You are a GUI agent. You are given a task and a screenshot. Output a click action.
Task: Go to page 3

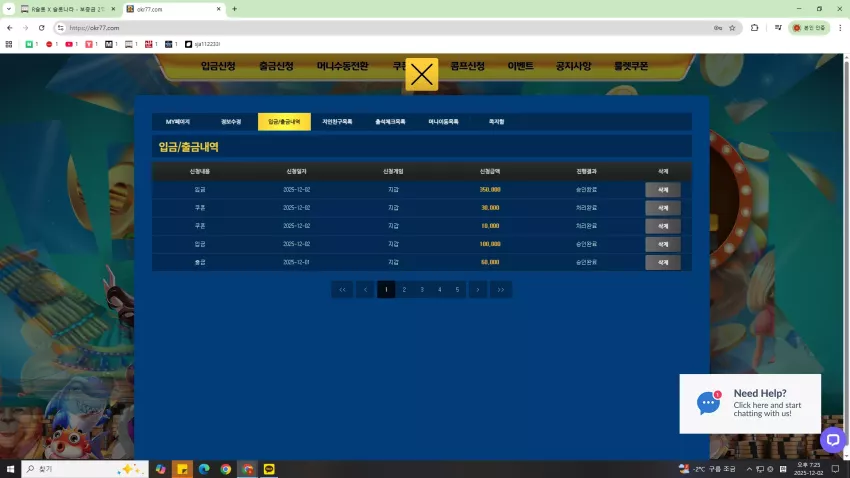pyautogui.click(x=422, y=289)
